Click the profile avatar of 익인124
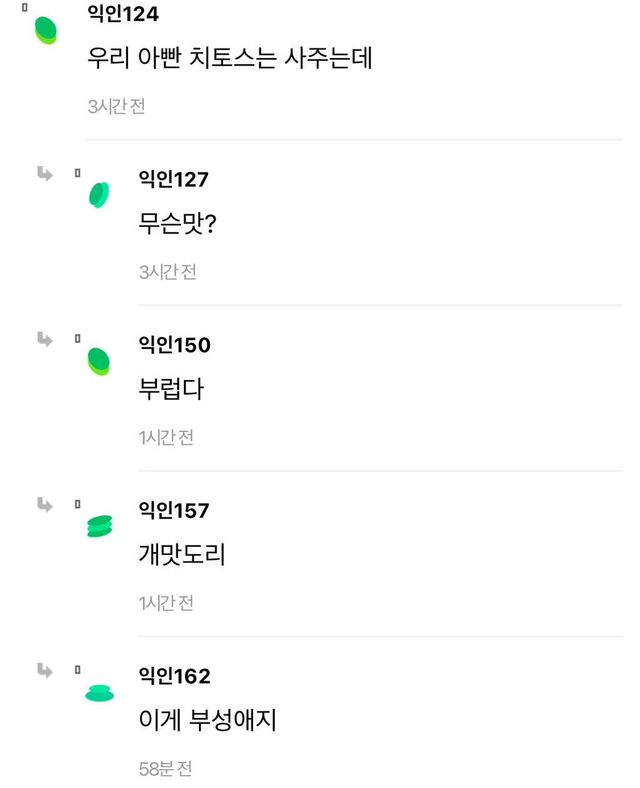This screenshot has height=788, width=640. point(46,29)
